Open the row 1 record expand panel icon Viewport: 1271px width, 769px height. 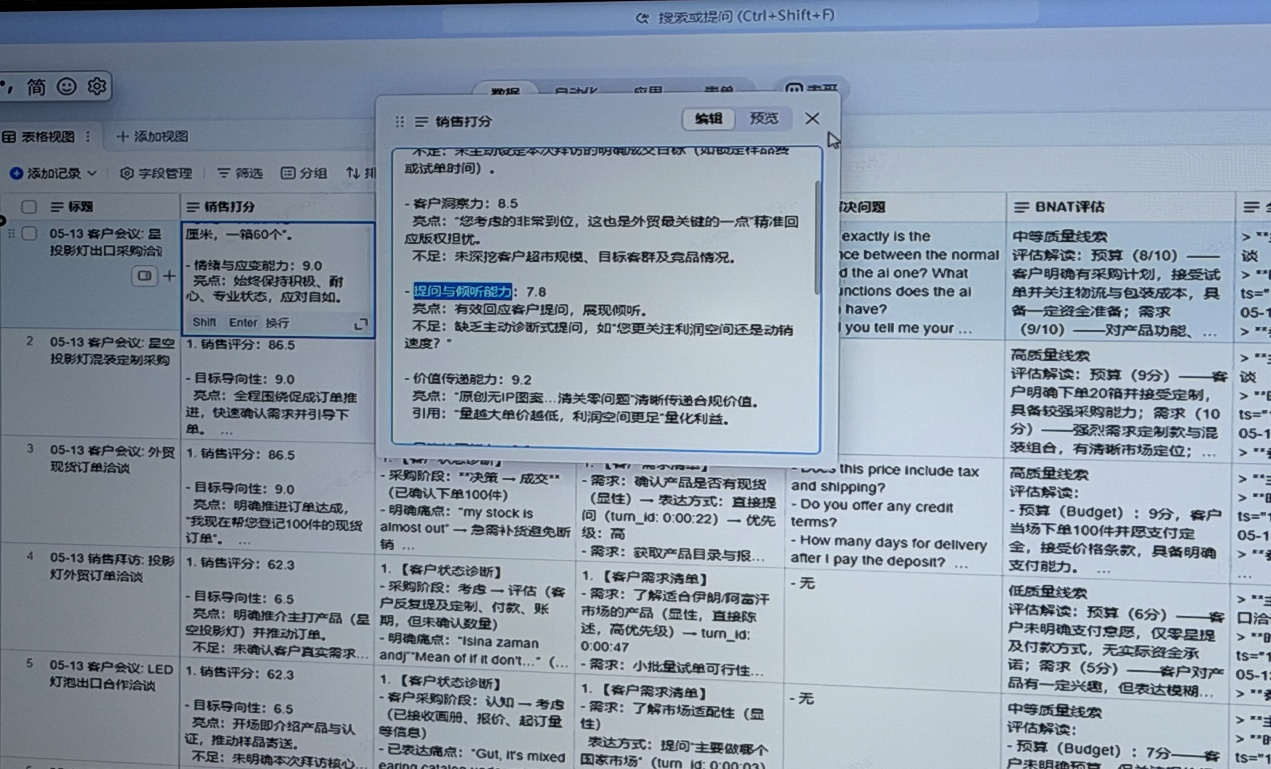click(145, 275)
